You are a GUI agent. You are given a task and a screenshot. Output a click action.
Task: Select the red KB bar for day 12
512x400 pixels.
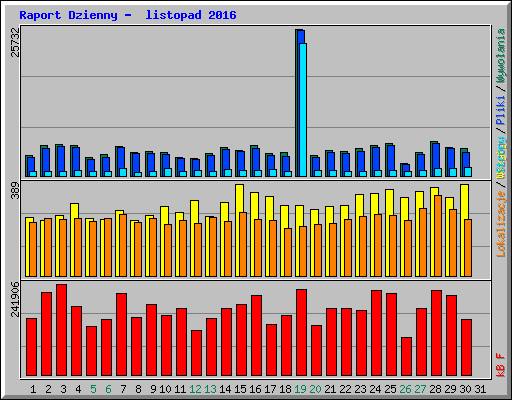(196, 353)
